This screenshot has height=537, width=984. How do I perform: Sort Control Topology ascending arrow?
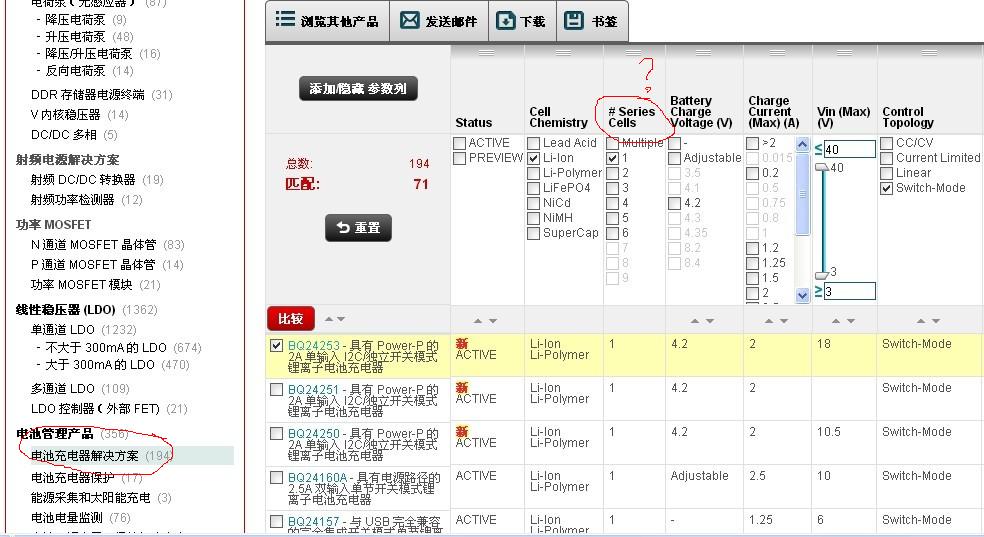(x=921, y=321)
